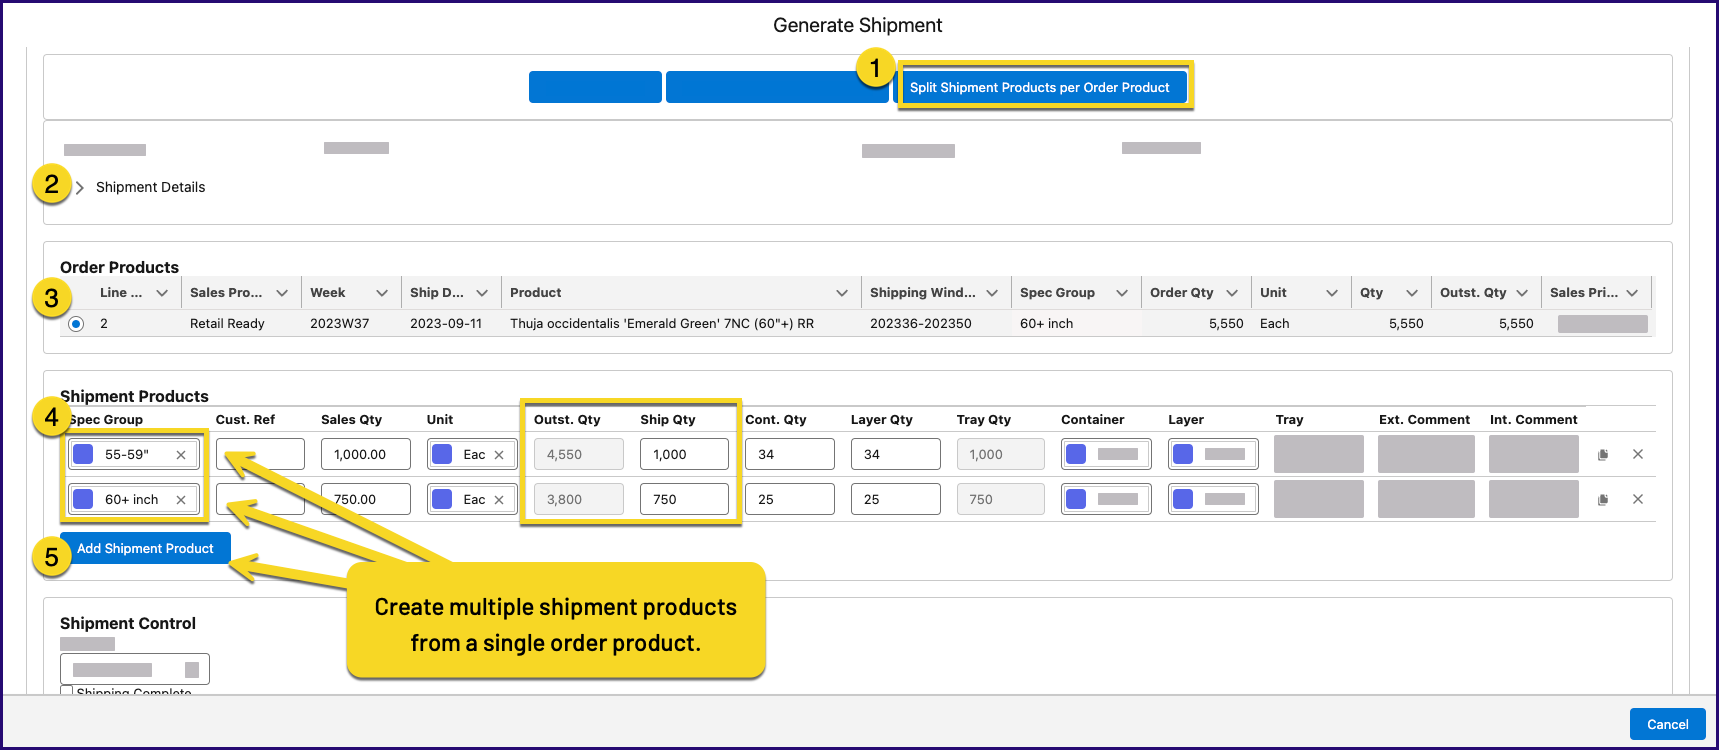This screenshot has height=750, width=1719.
Task: Click Add Shipment Product button
Action: coord(145,548)
